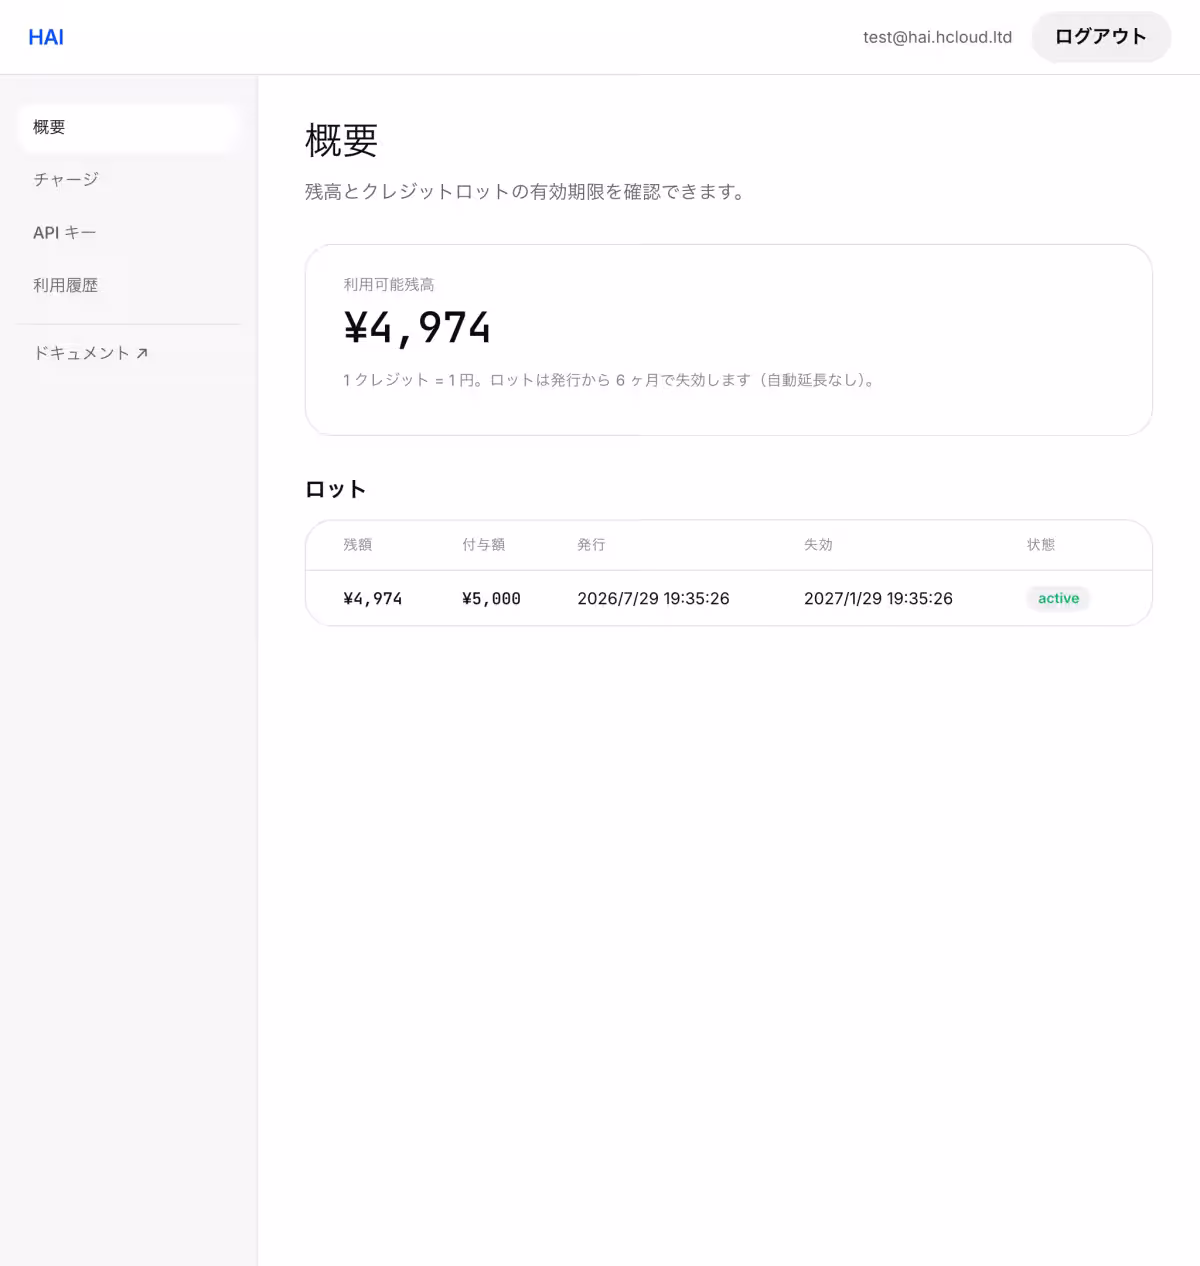
Task: Open the 概要 sidebar item
Action: [128, 127]
